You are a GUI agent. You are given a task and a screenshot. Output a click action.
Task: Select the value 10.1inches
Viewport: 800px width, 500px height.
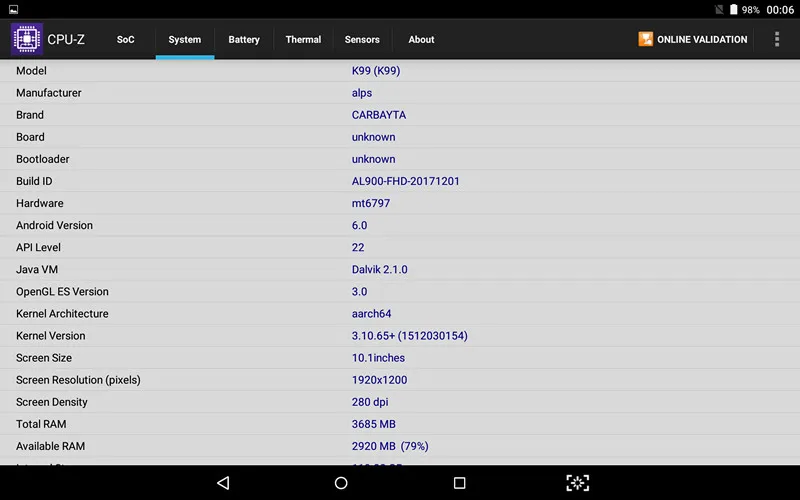pyautogui.click(x=378, y=358)
